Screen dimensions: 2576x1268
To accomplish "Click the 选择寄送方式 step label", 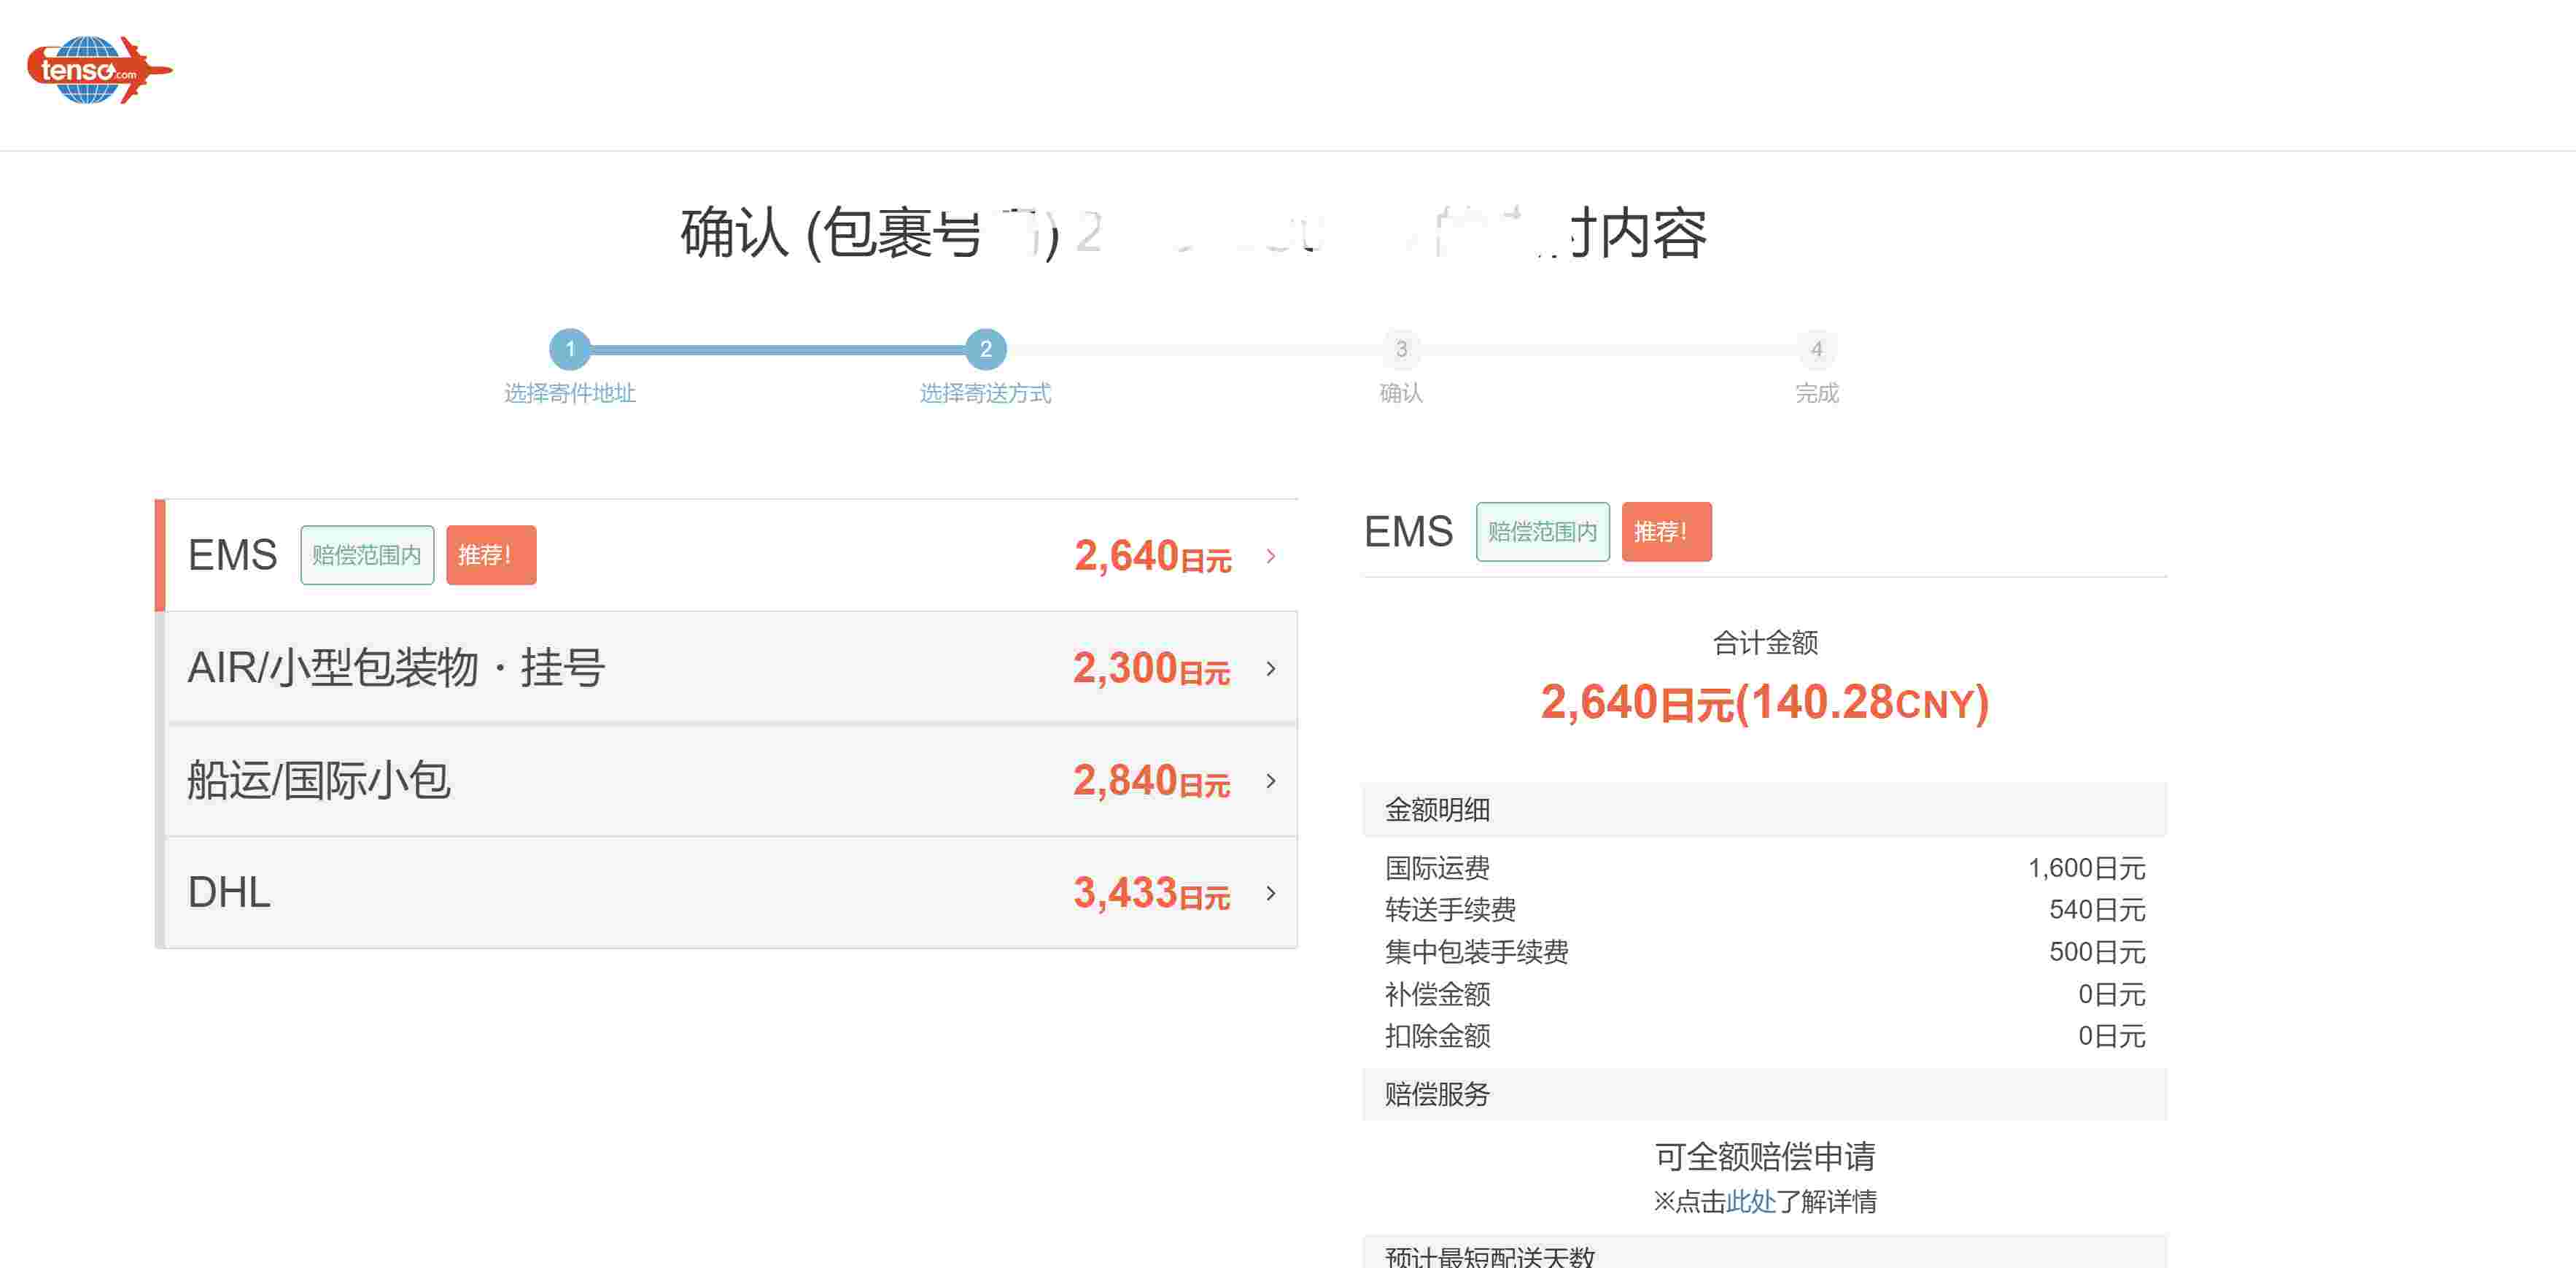I will [x=986, y=393].
